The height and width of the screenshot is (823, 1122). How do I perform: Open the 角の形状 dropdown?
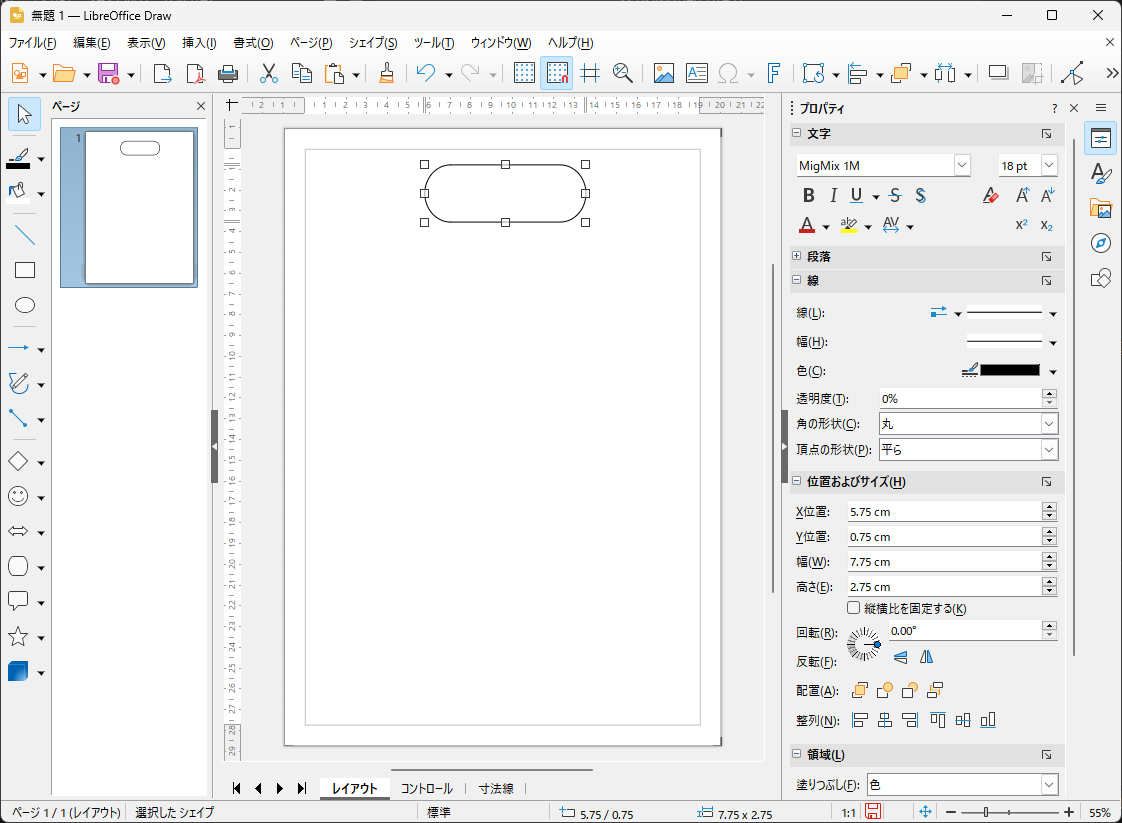[x=1048, y=423]
